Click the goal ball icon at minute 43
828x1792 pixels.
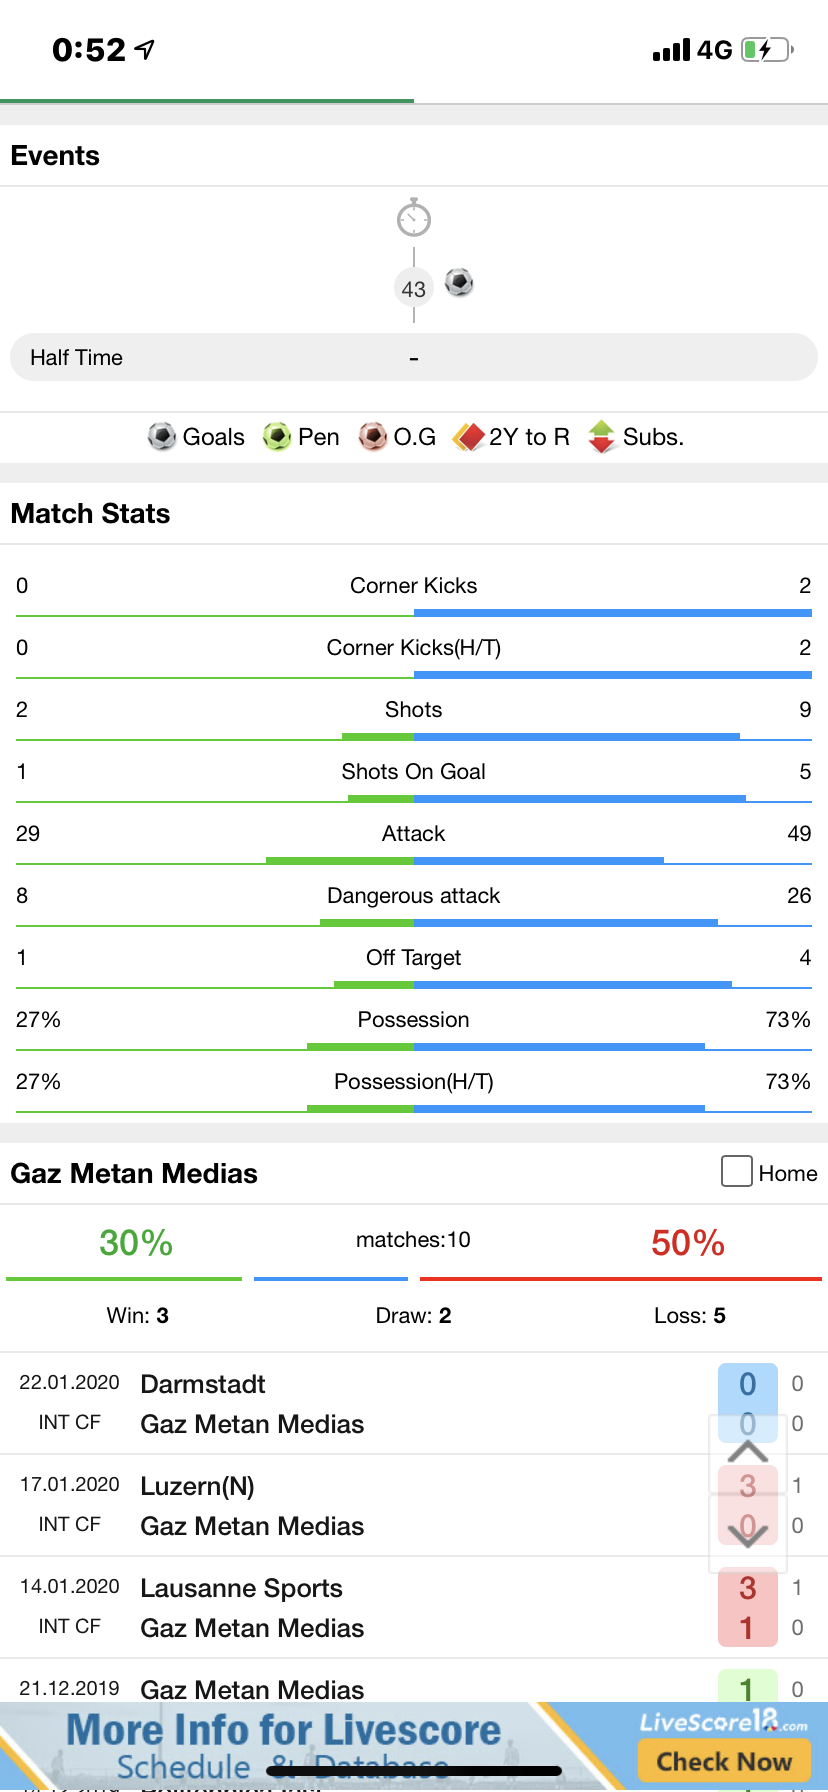[x=459, y=283]
